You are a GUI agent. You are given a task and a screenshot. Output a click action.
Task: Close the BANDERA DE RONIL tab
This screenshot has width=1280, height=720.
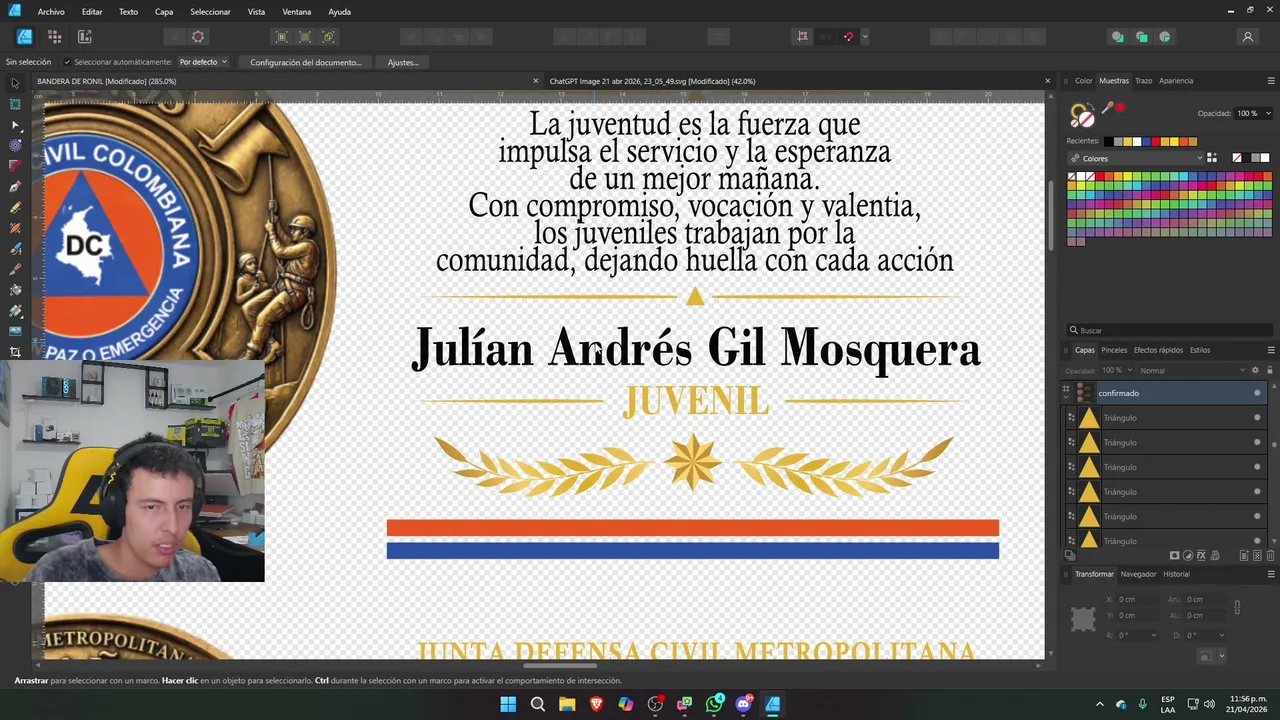tap(536, 81)
